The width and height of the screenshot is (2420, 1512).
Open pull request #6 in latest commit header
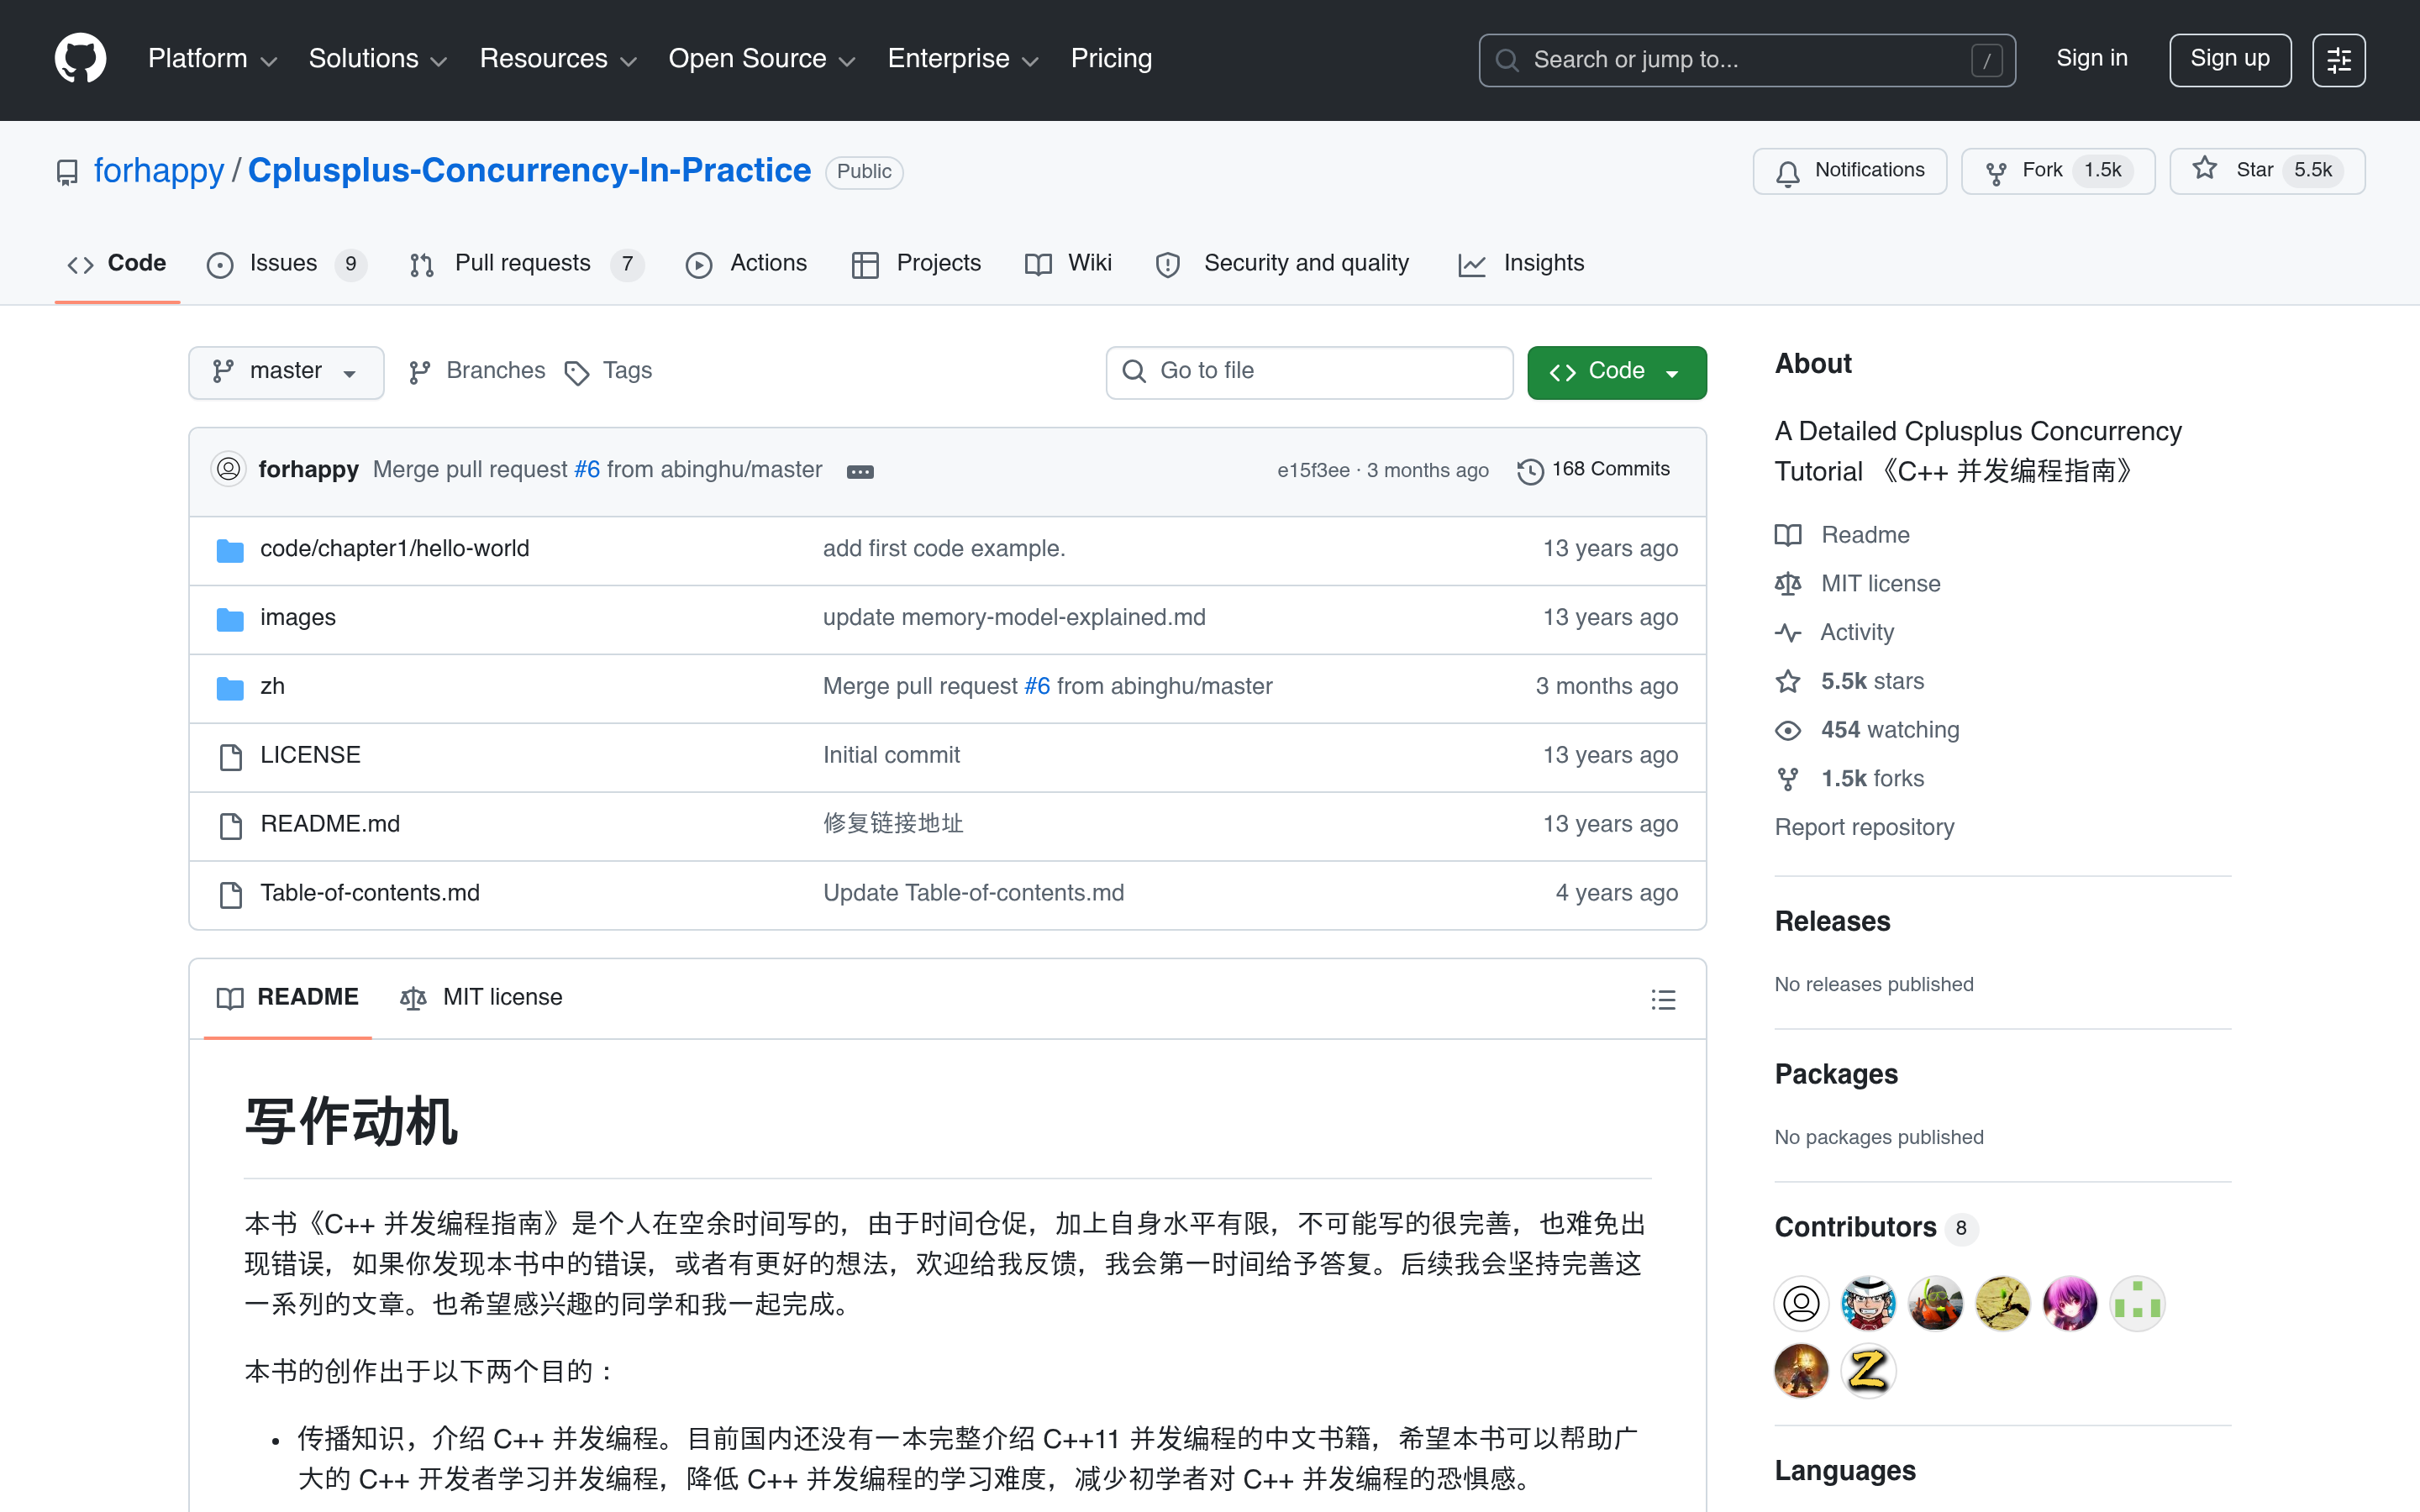coord(587,470)
